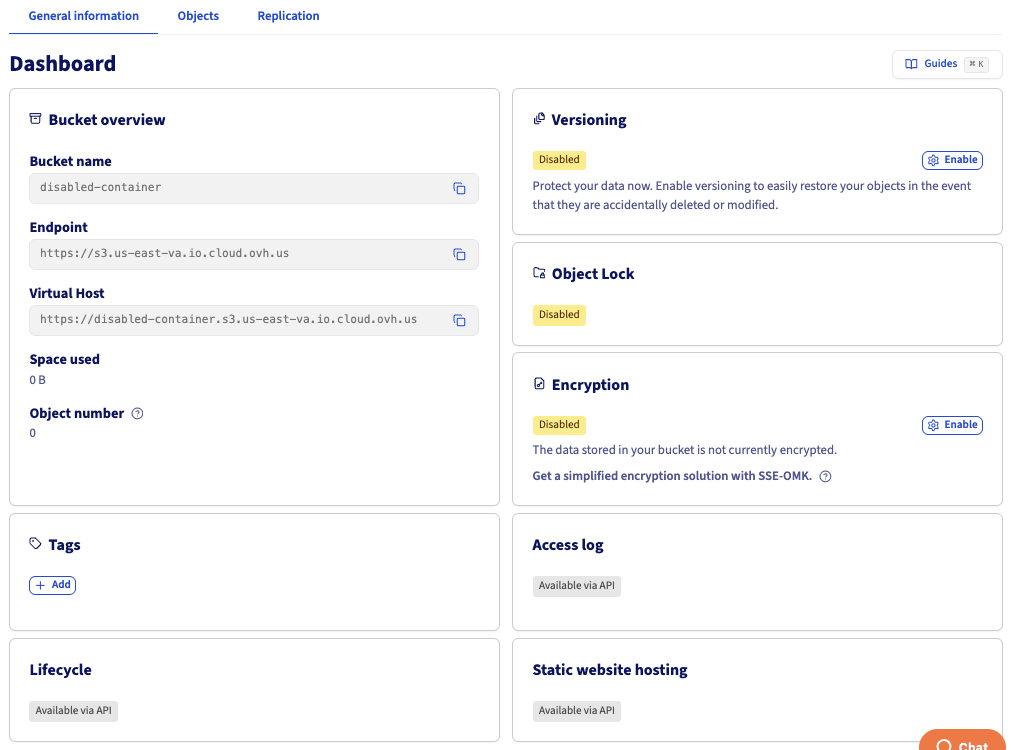This screenshot has height=750, width=1011.
Task: Open the Guides button
Action: pos(947,64)
